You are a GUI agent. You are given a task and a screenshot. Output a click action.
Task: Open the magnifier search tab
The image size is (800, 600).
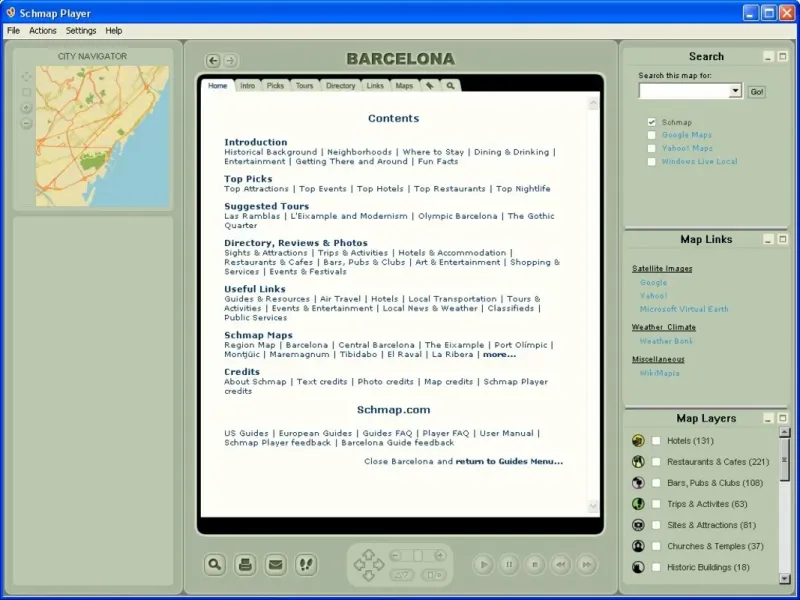450,86
